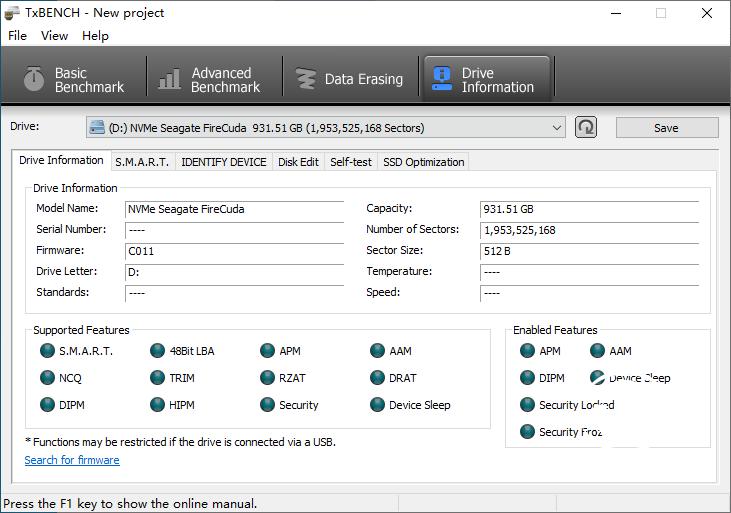Image resolution: width=731 pixels, height=513 pixels.
Task: Click the supported DIPM feature indicator
Action: [48, 405]
